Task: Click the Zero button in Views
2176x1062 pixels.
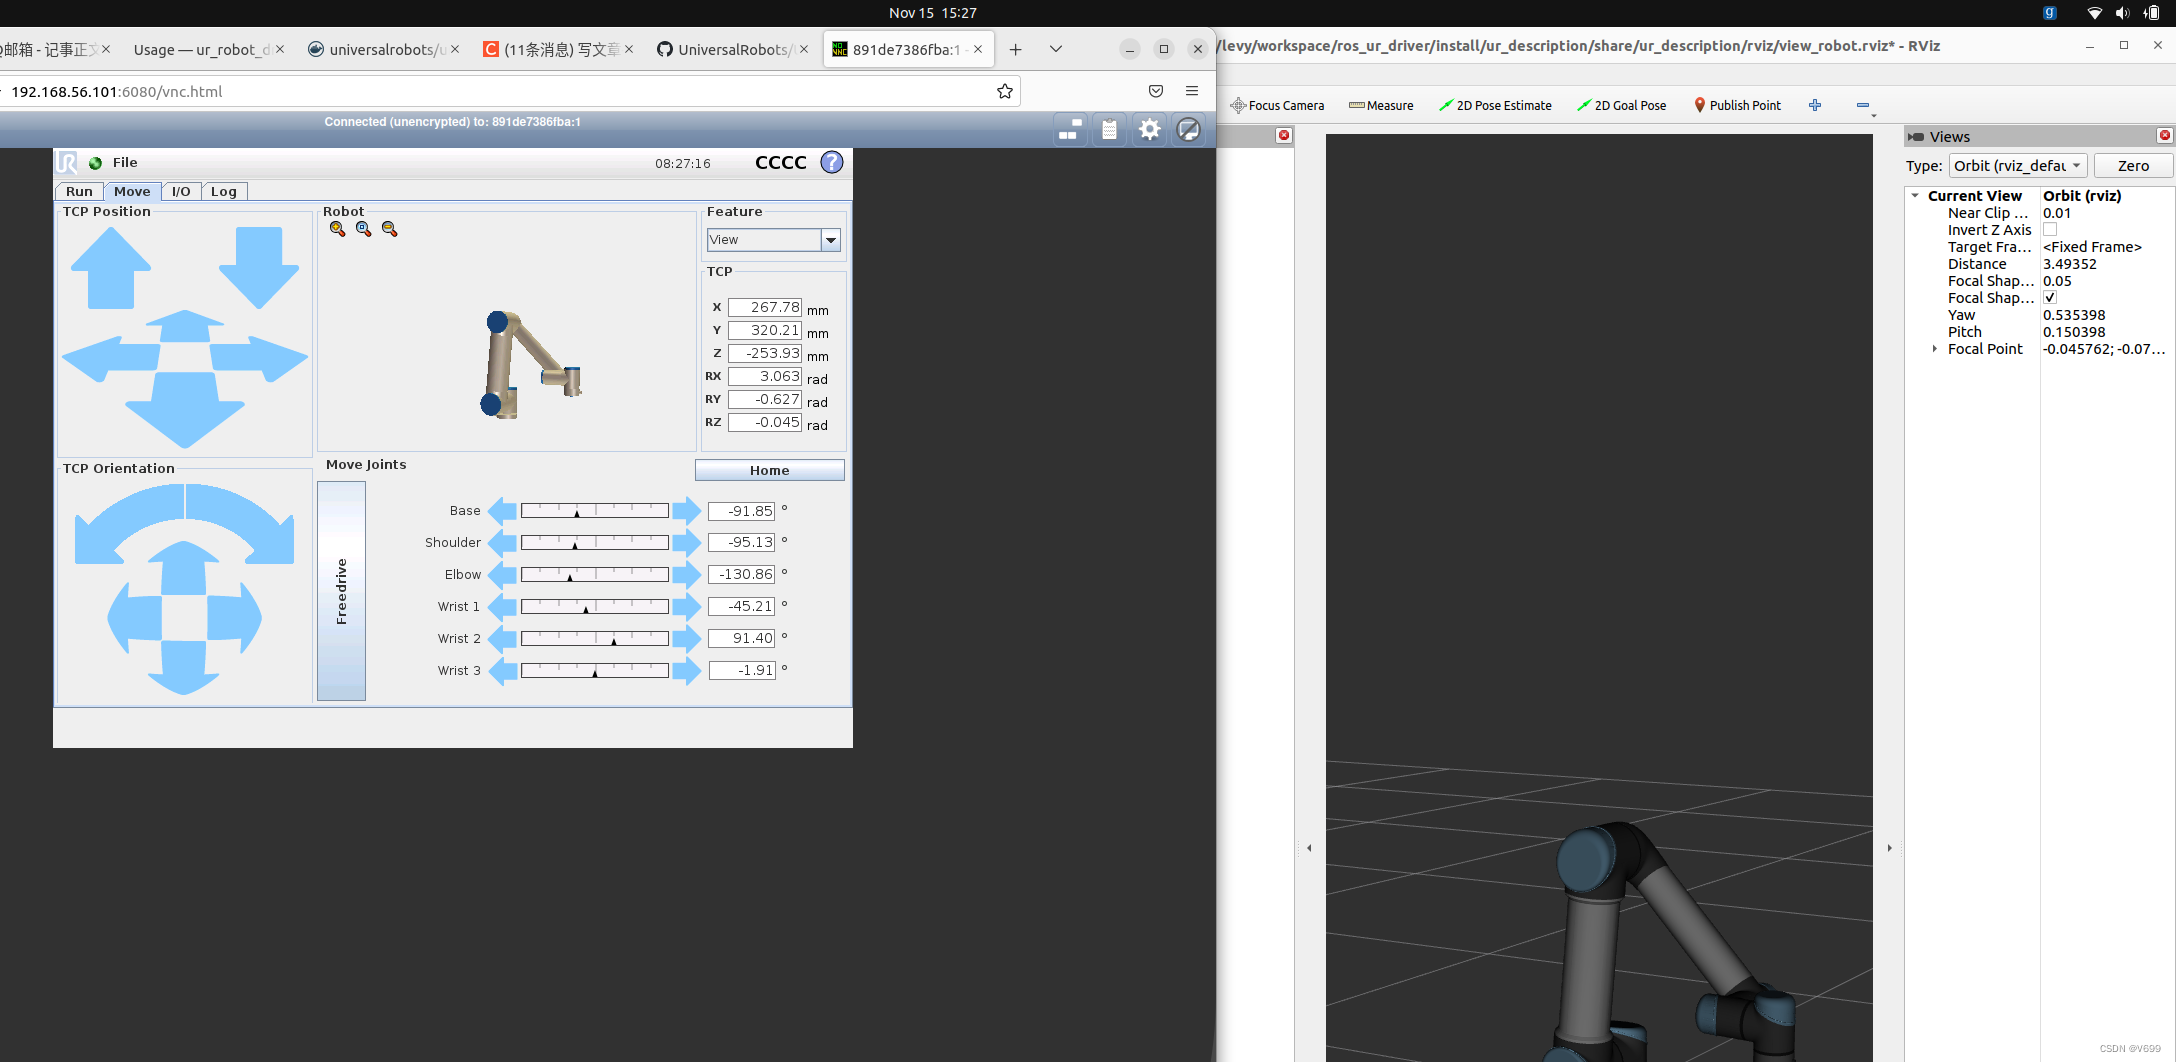Action: (x=2133, y=166)
